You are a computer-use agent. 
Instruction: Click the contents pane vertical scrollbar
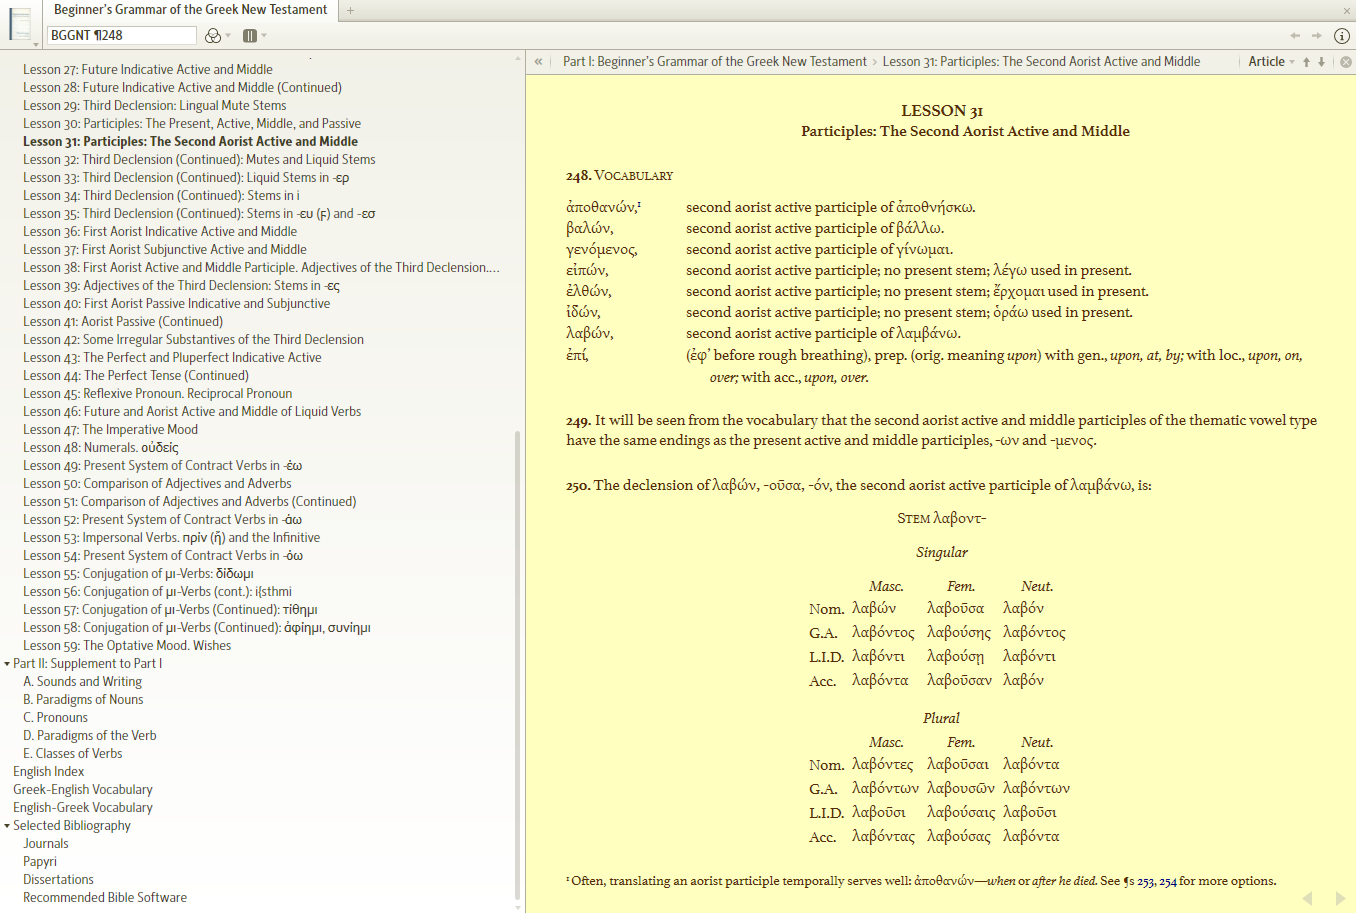[517, 665]
